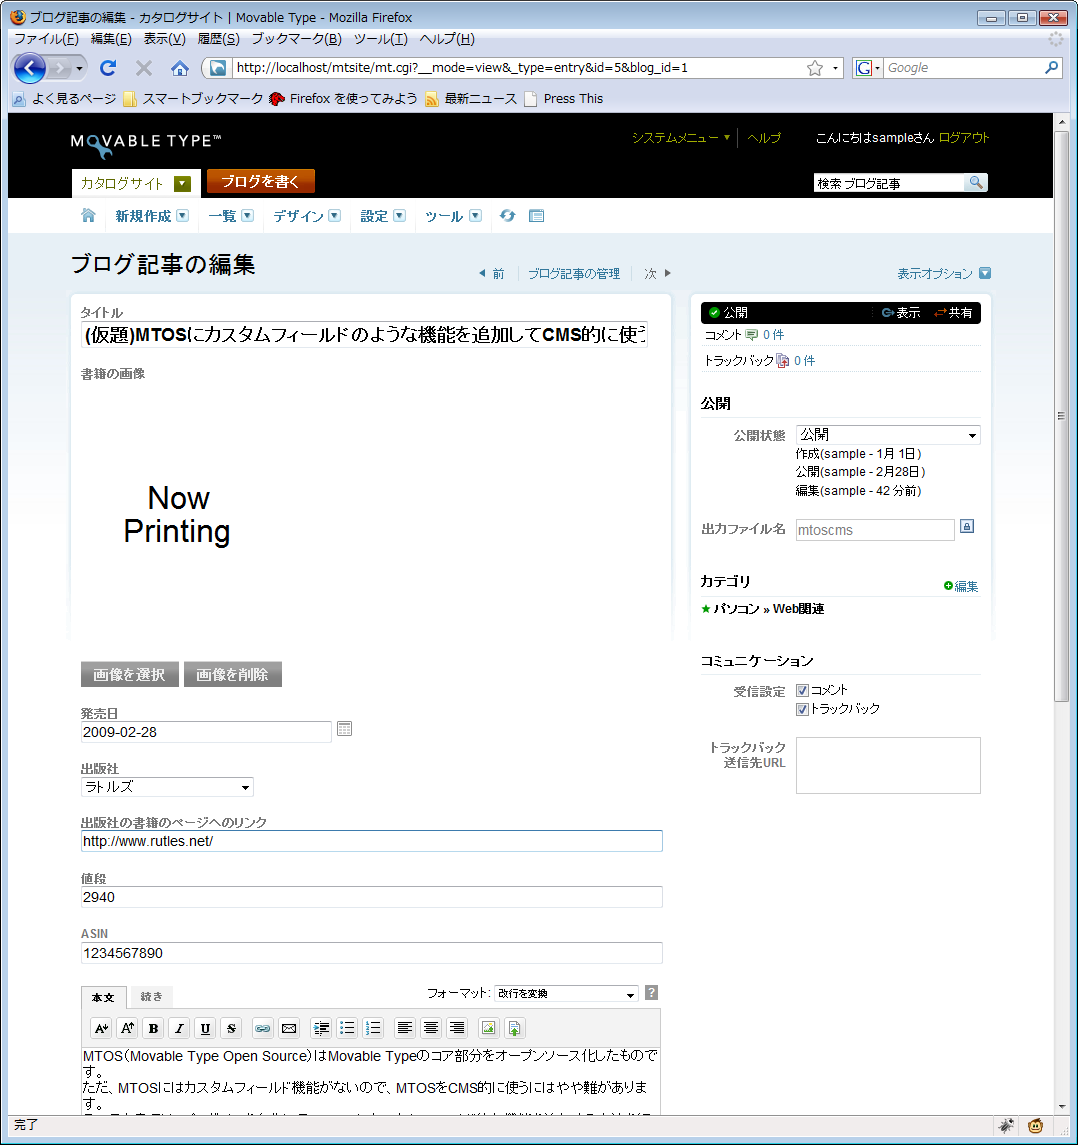The image size is (1078, 1145).
Task: Click the Bold formatting icon in editor
Action: pyautogui.click(x=153, y=1028)
